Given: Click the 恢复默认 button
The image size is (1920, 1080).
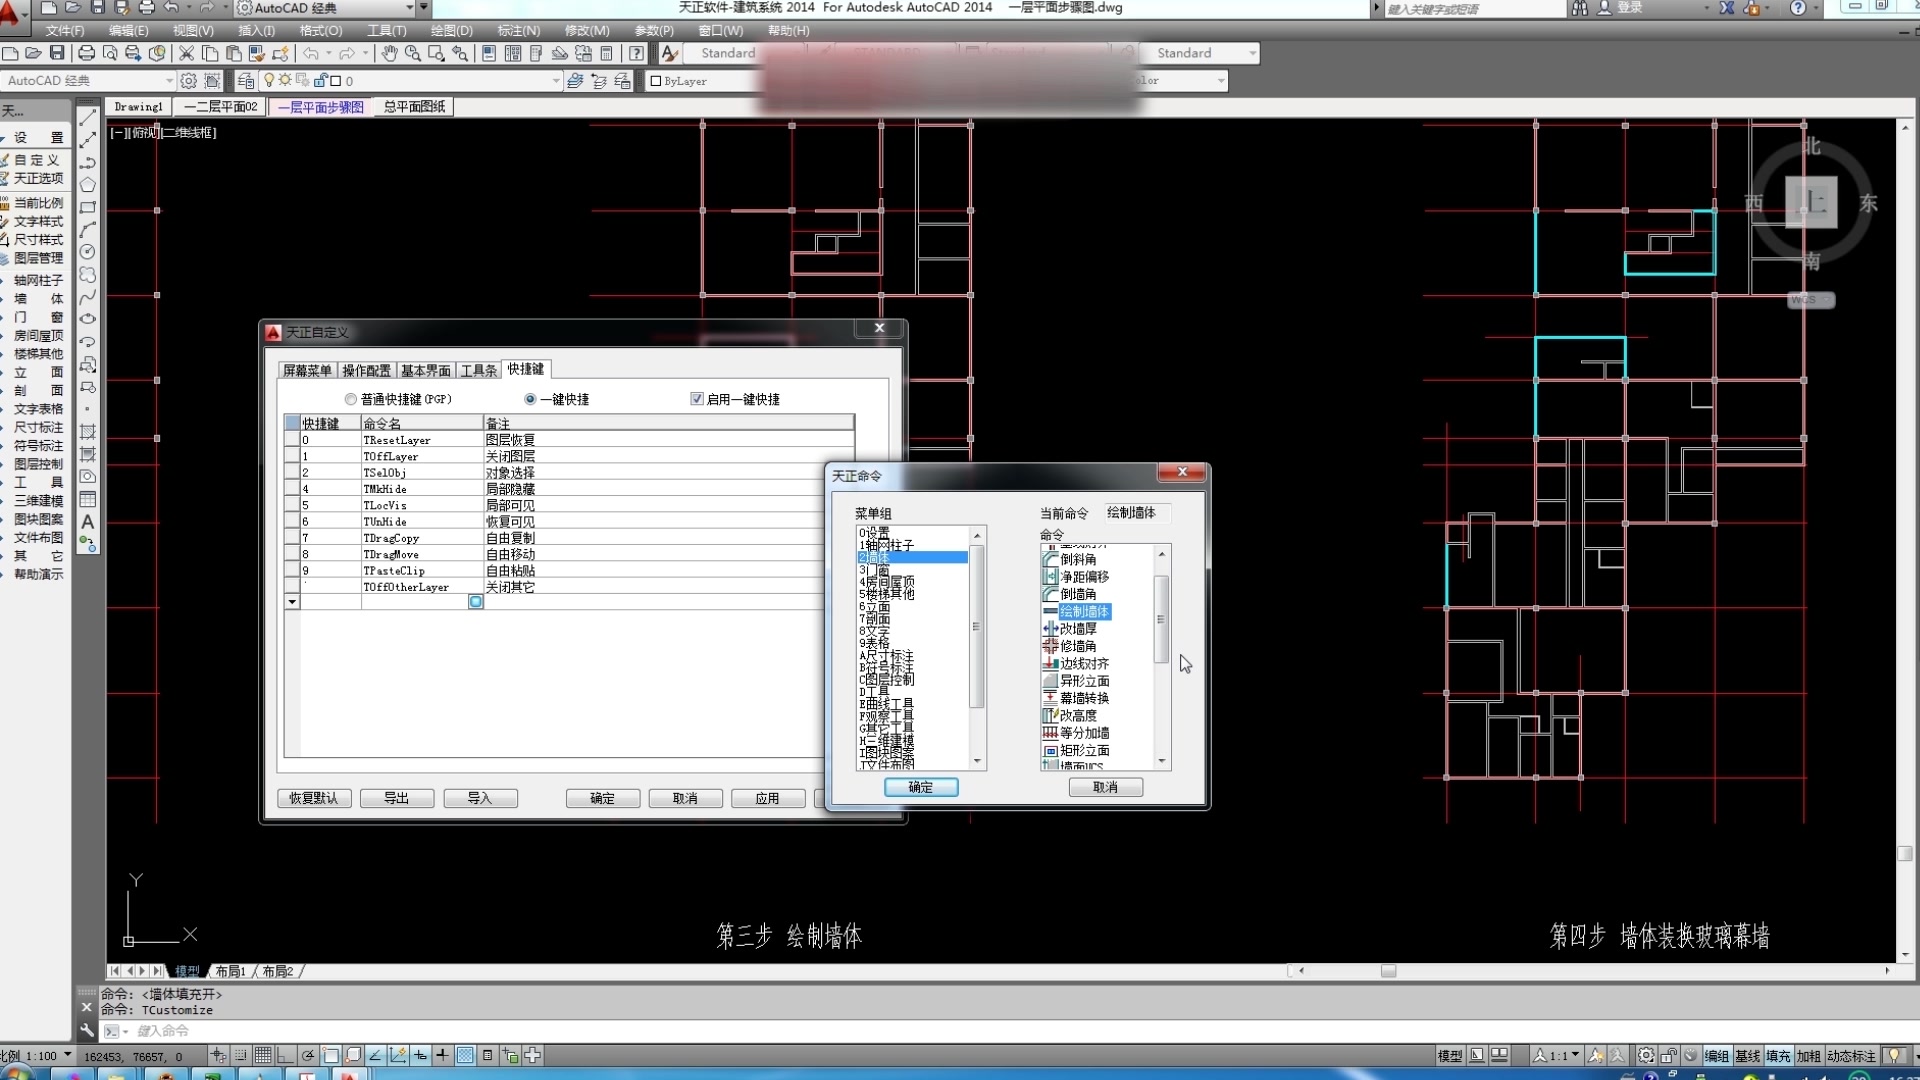Looking at the screenshot, I should 314,798.
